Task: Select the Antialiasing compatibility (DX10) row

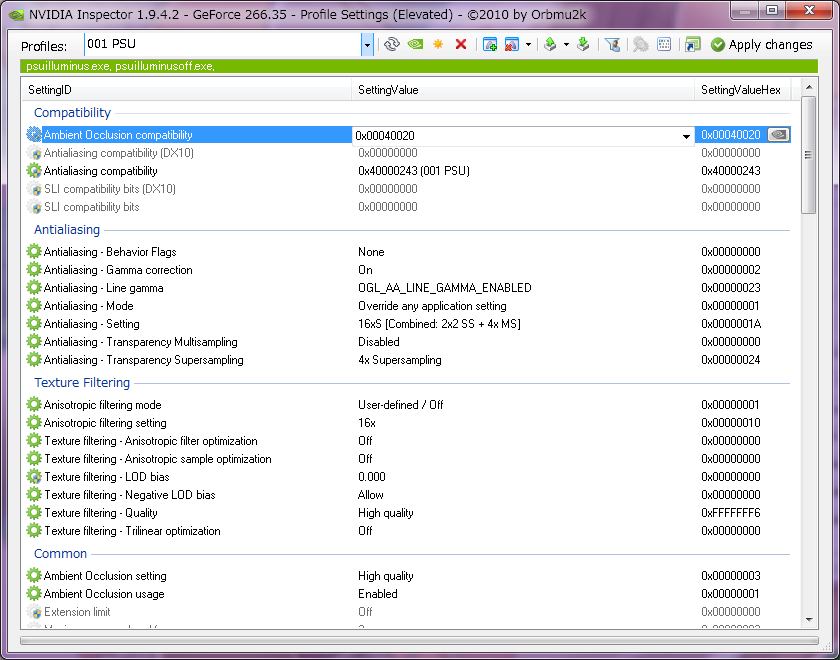Action: coord(408,153)
